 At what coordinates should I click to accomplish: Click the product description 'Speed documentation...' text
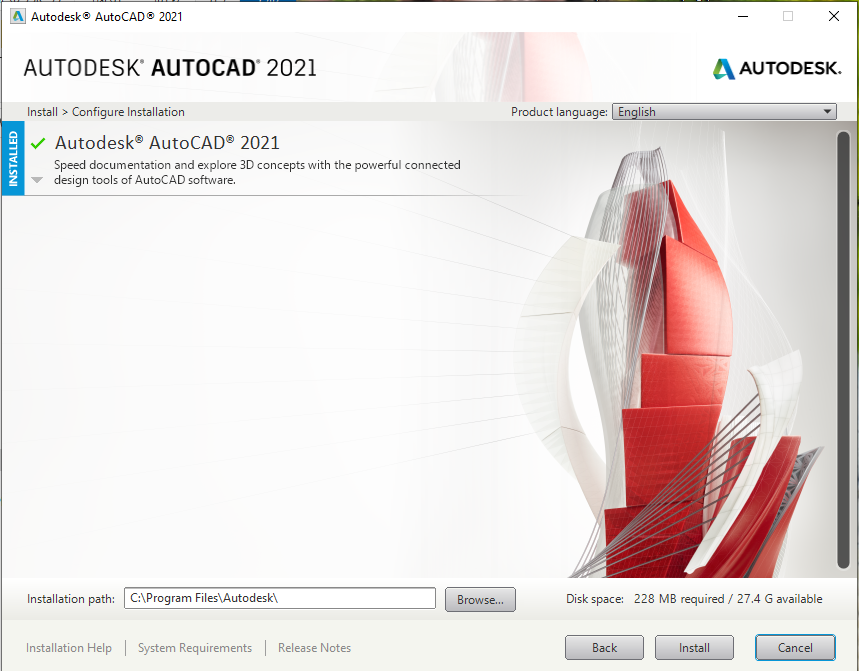pyautogui.click(x=257, y=172)
